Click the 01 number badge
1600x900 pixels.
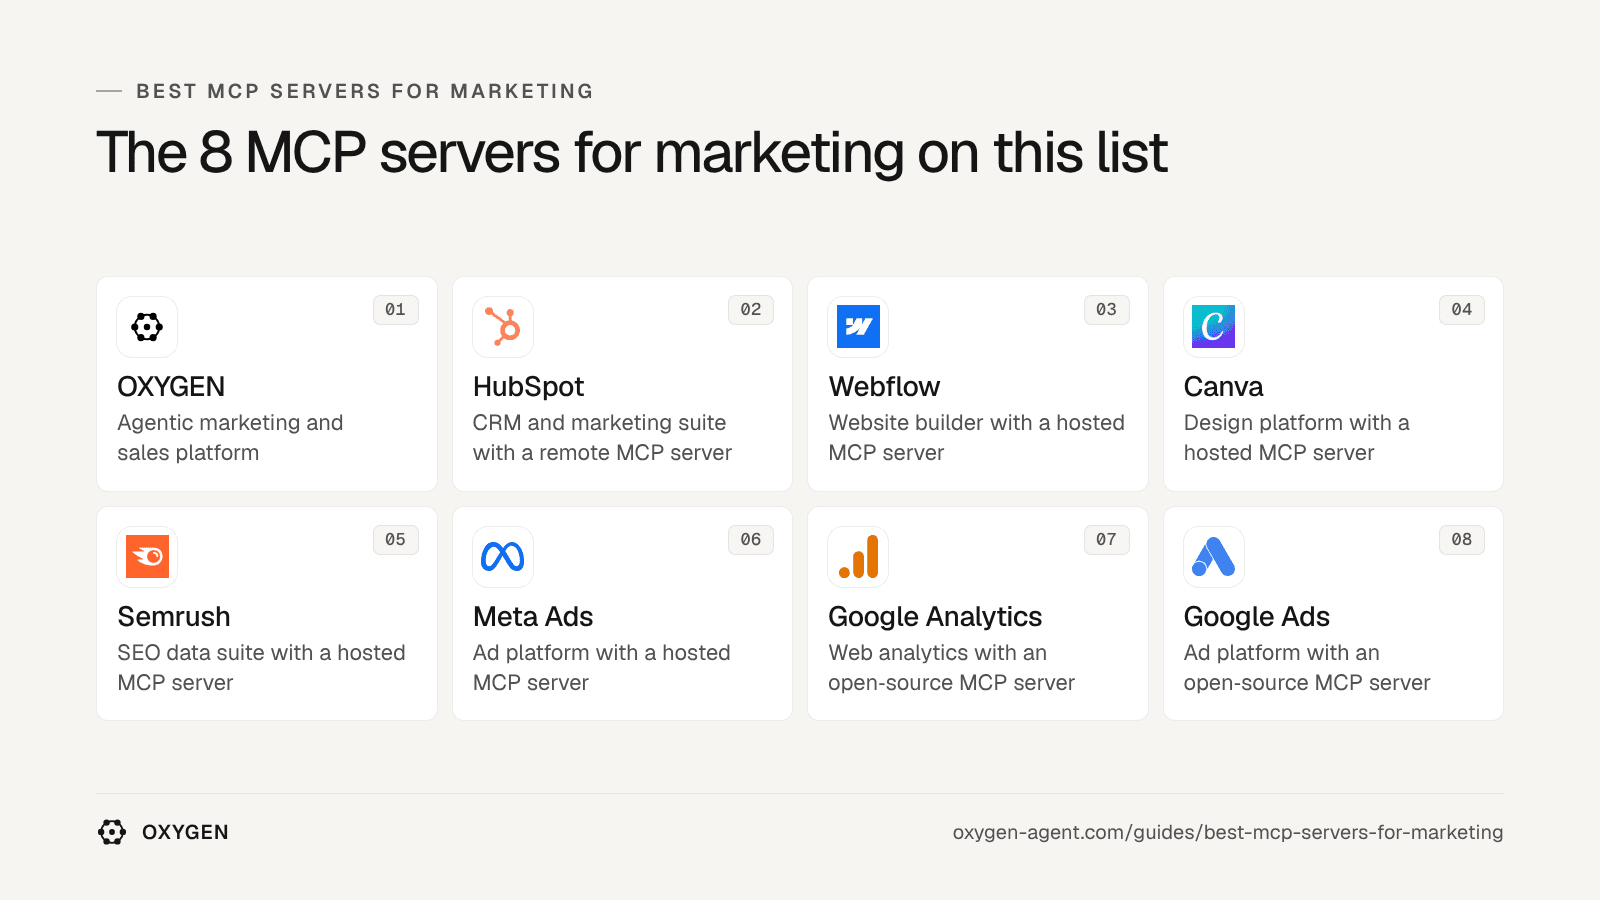tap(395, 310)
